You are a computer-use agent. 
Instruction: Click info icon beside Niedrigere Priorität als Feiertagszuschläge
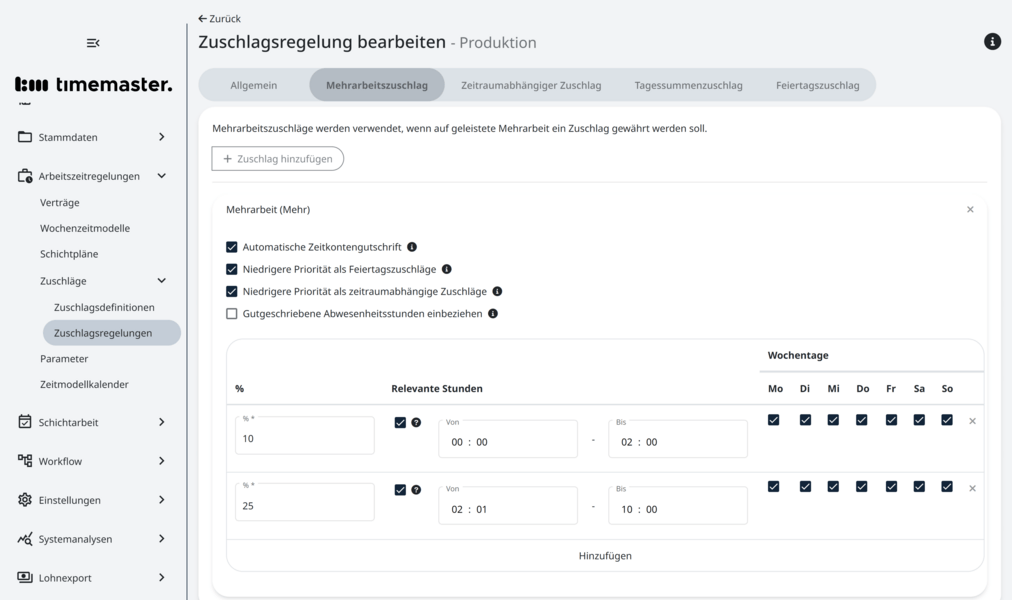[447, 269]
